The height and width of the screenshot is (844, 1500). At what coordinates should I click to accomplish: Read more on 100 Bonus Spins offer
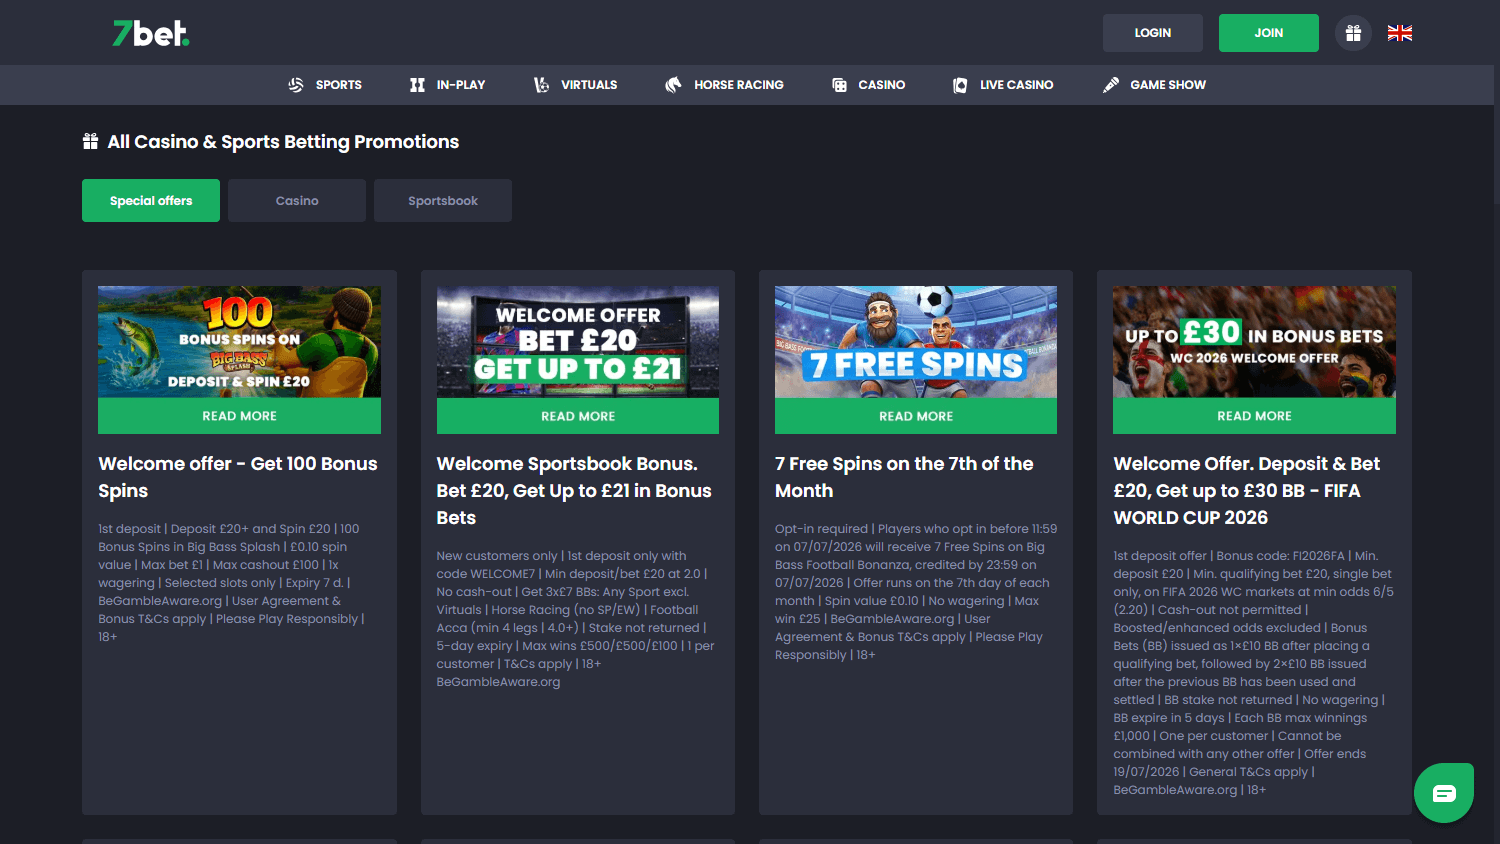coord(239,416)
